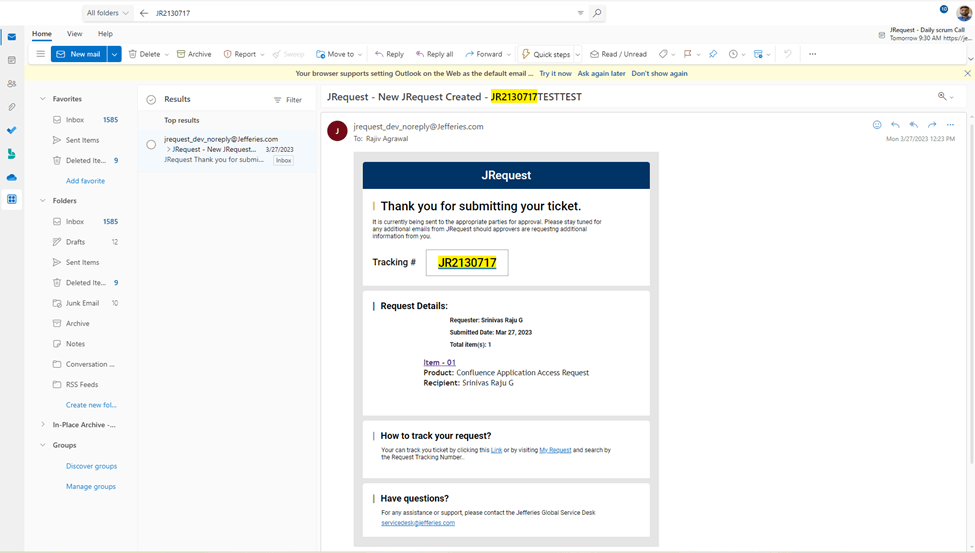Image resolution: width=975 pixels, height=553 pixels.
Task: Switch to the View tab
Action: click(x=75, y=34)
